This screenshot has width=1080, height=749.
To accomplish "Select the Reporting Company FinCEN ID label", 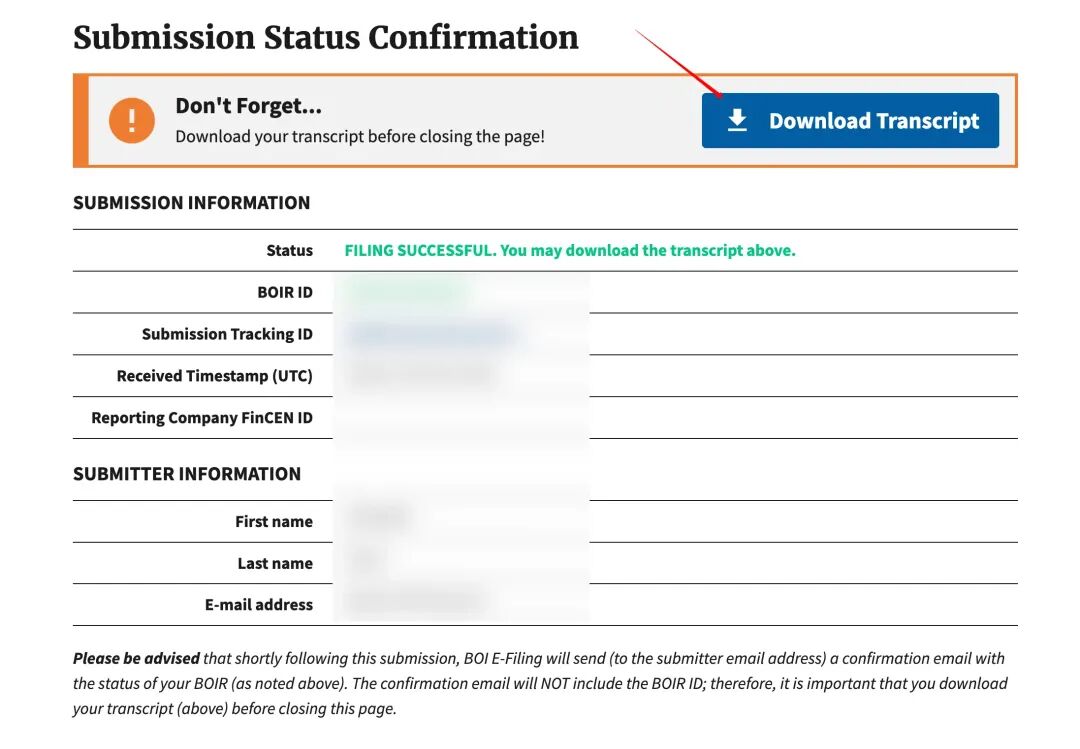I will coord(202,418).
